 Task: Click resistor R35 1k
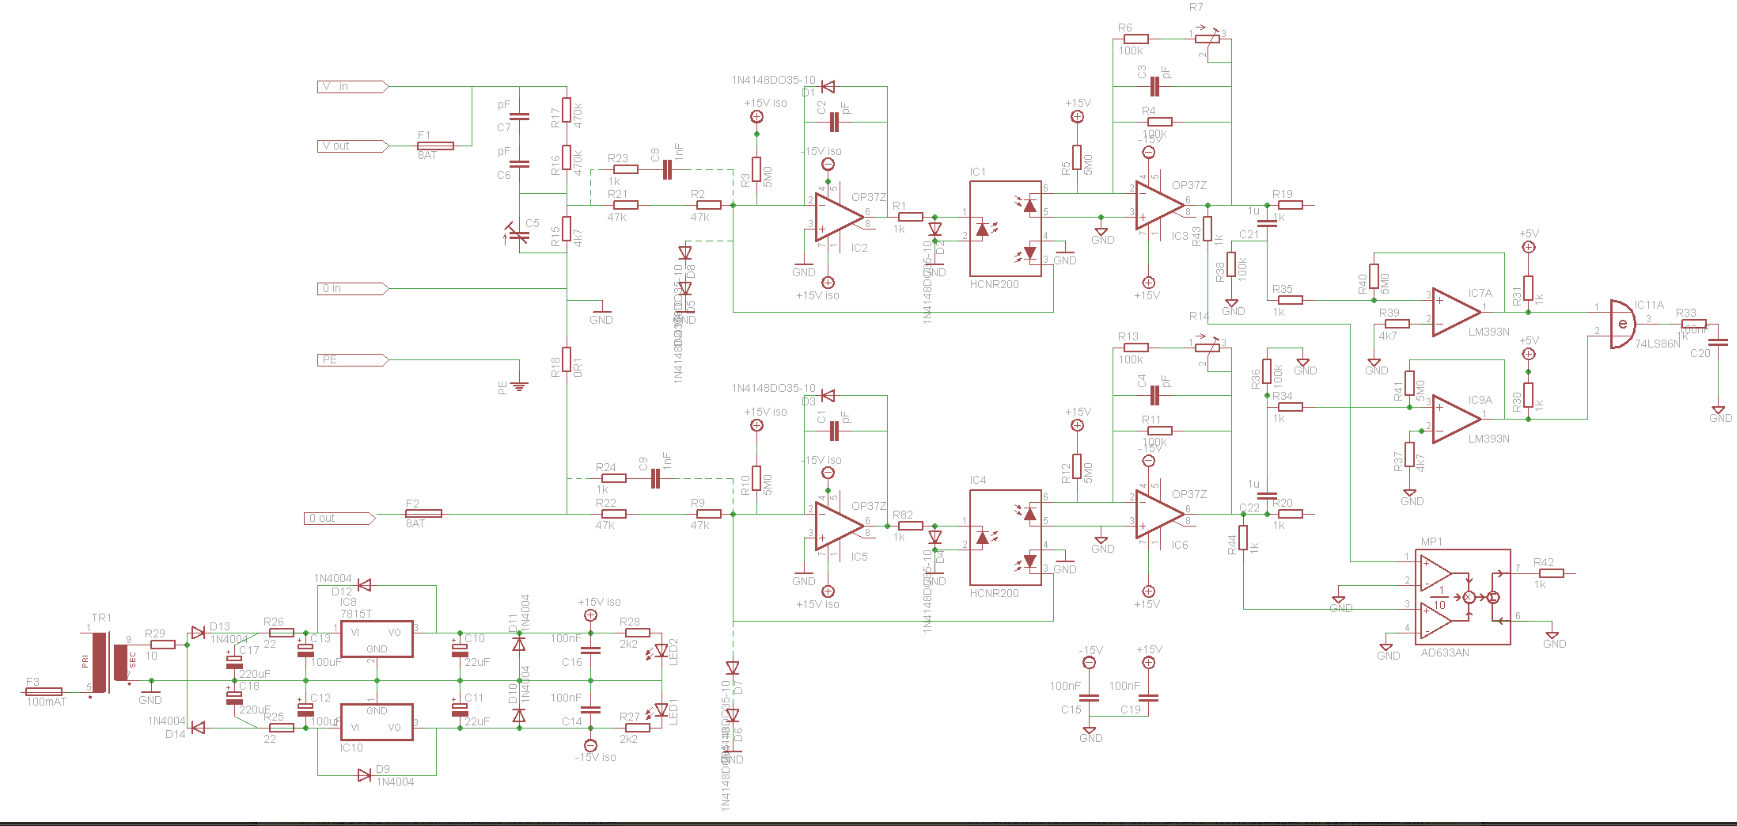click(1290, 300)
